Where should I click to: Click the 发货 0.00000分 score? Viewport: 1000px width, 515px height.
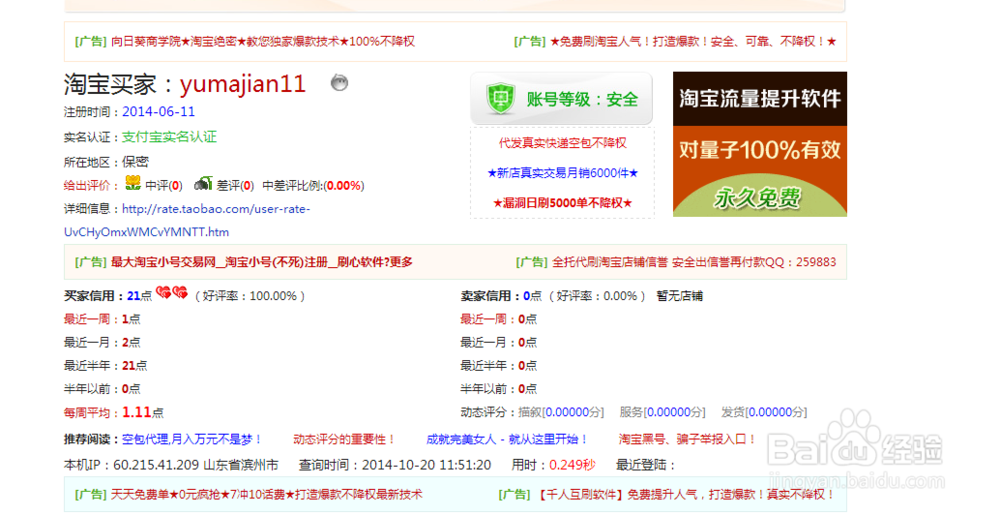point(764,412)
